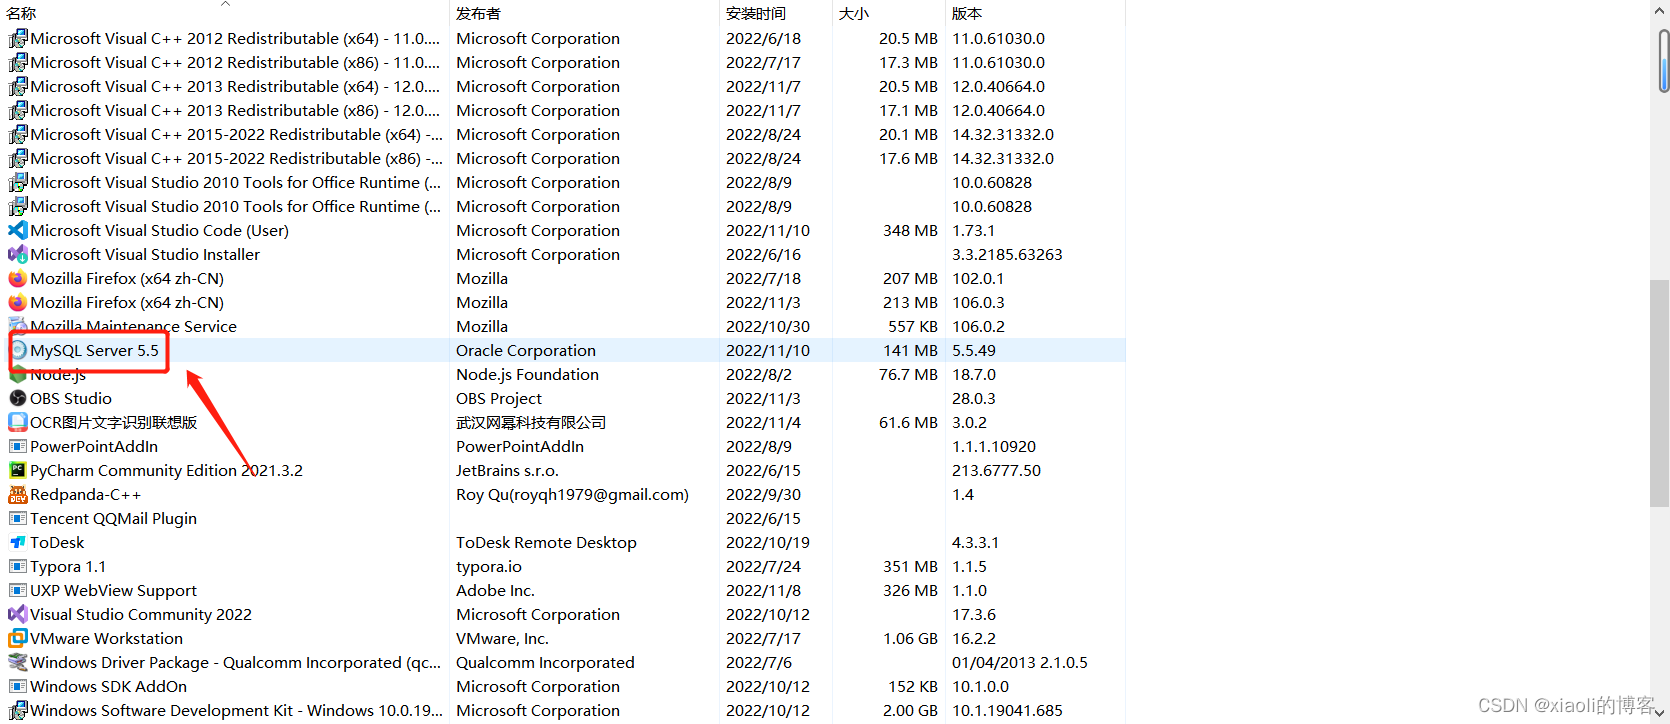1670x724 pixels.
Task: Select the Windows SDK AddOn entry
Action: pyautogui.click(x=565, y=687)
